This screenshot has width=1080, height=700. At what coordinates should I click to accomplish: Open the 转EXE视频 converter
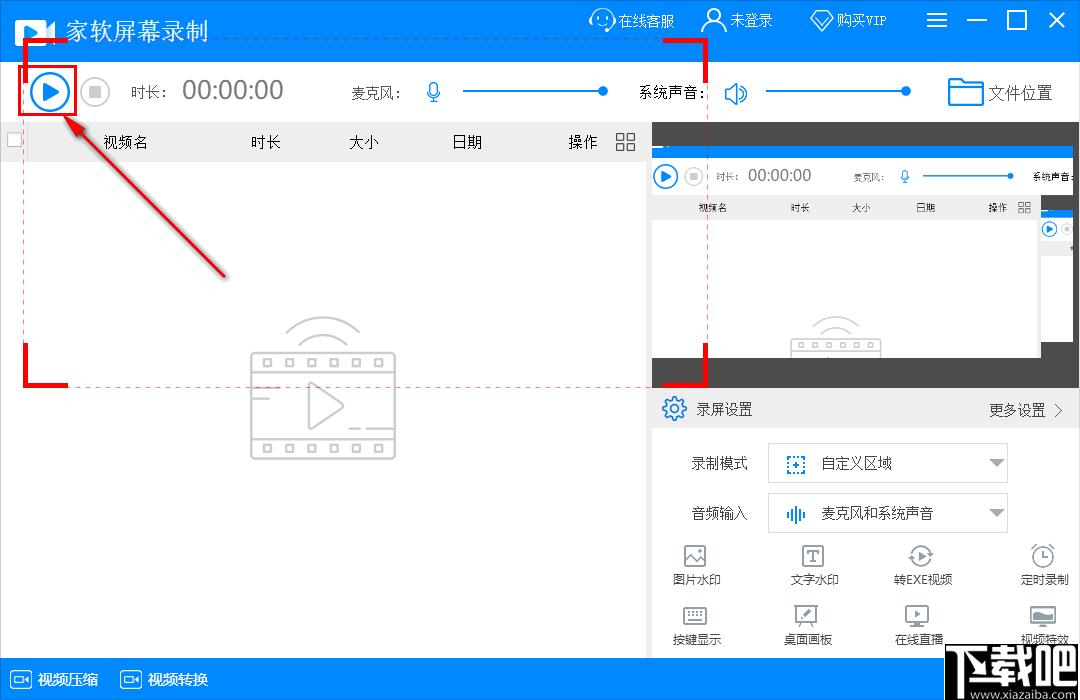click(x=922, y=565)
